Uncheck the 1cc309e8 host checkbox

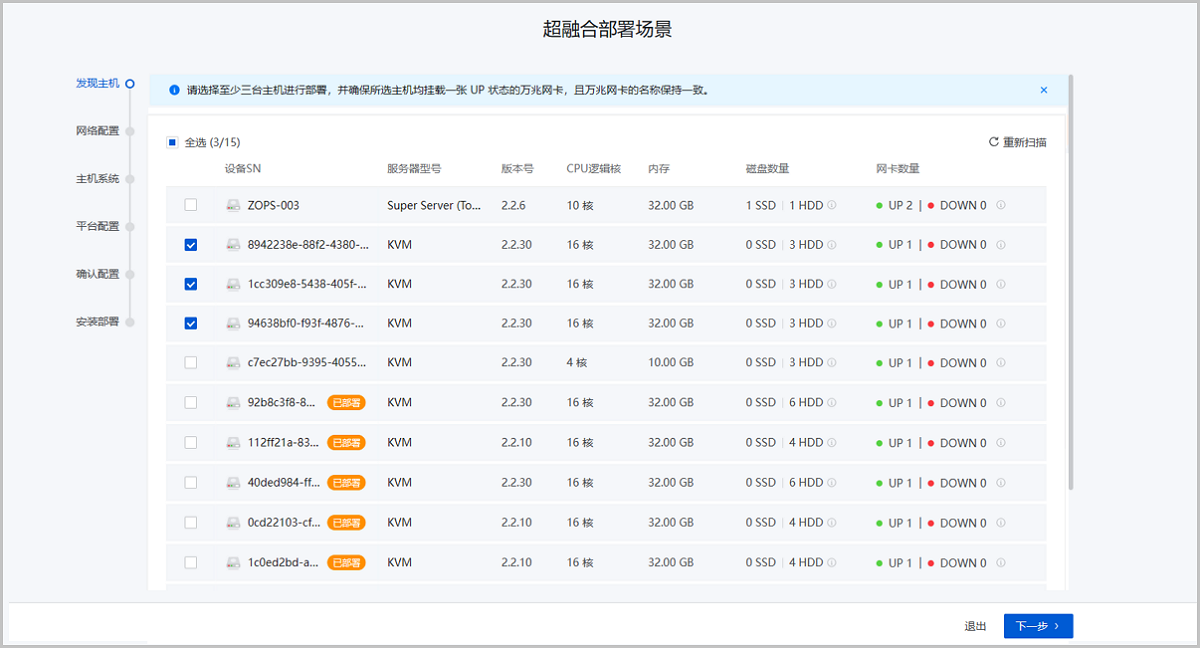[191, 284]
